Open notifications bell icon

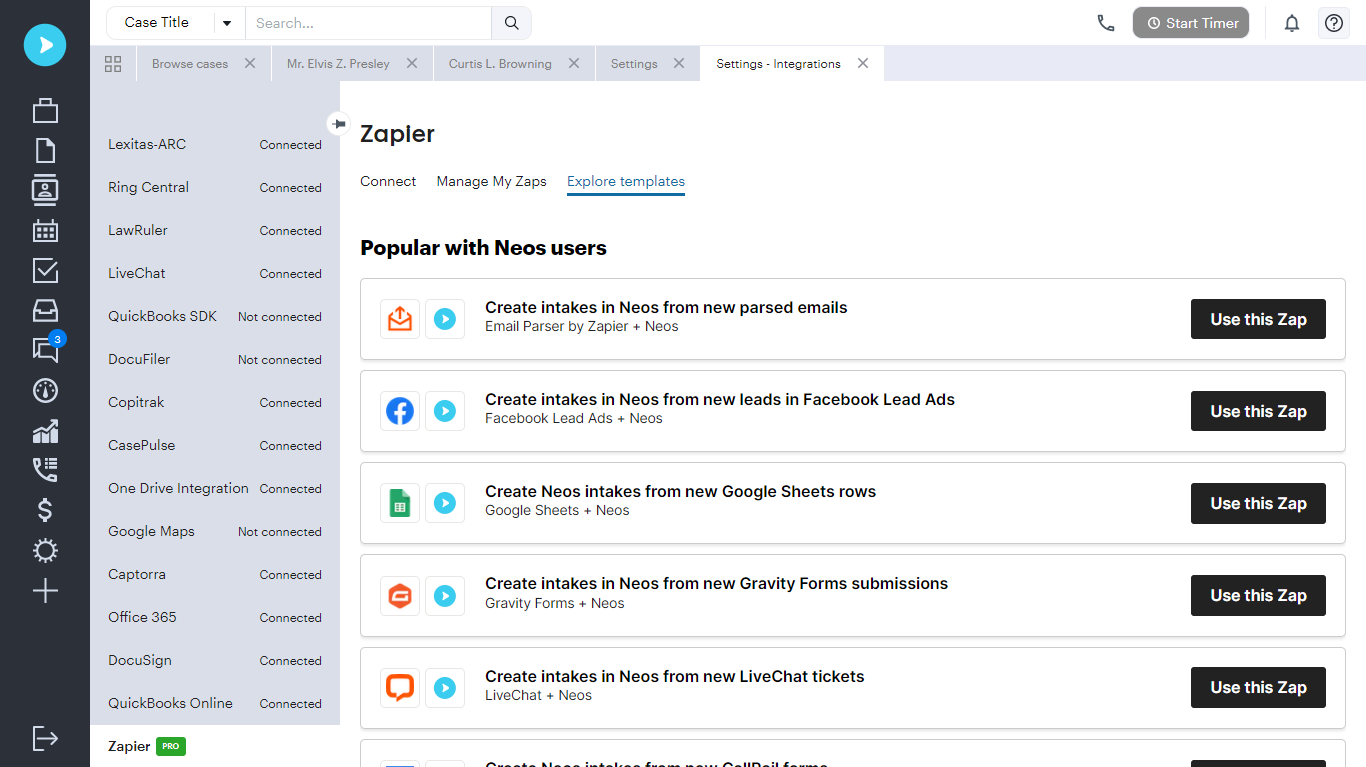tap(1292, 23)
